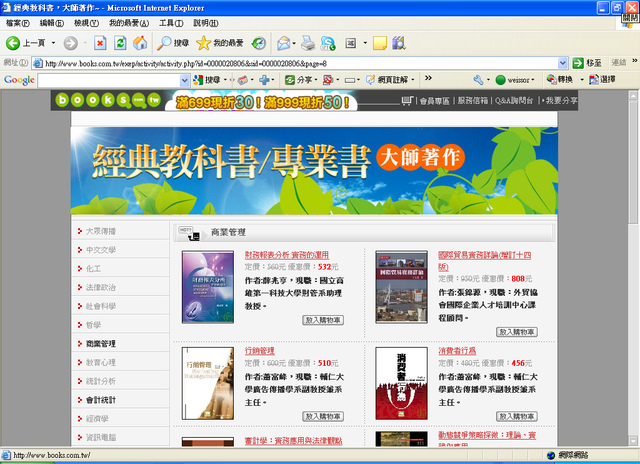
Task: Select 法律政治 category in sidebar
Action: pyautogui.click(x=100, y=287)
